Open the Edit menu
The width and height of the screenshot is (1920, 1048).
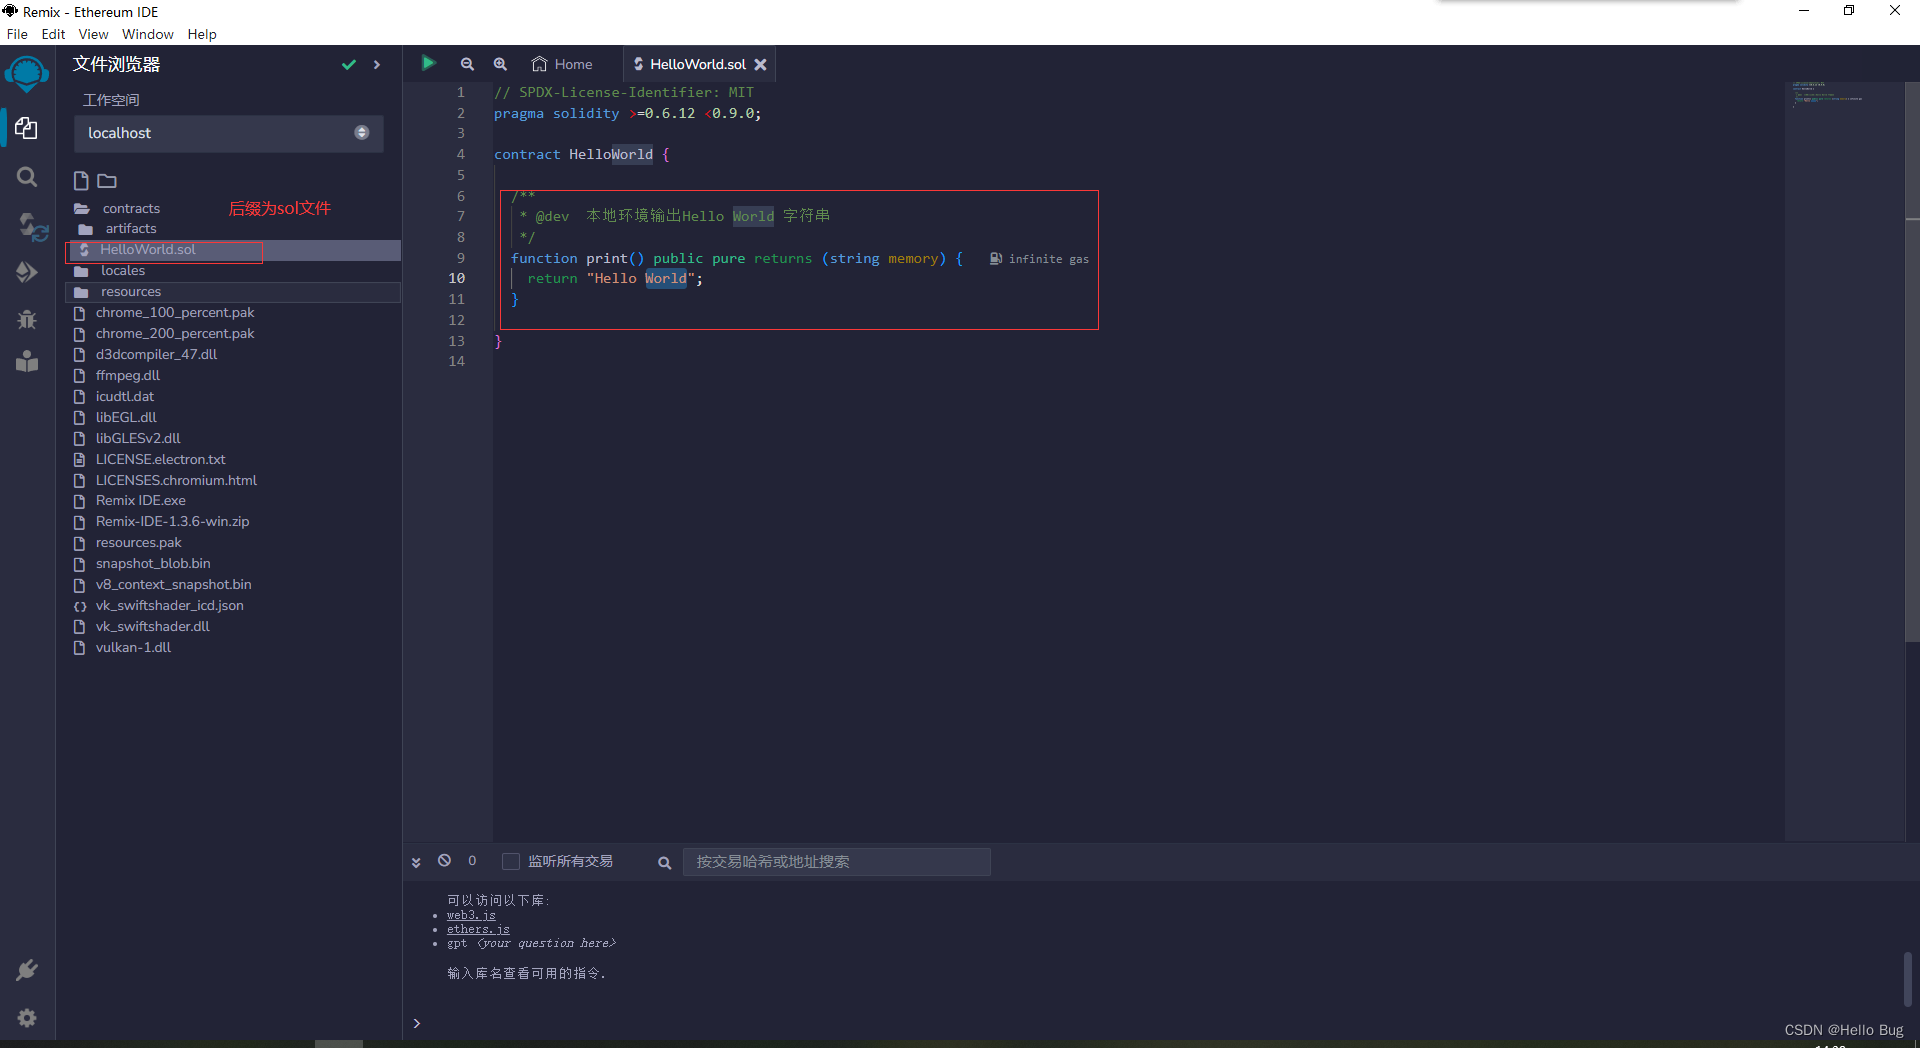(53, 34)
